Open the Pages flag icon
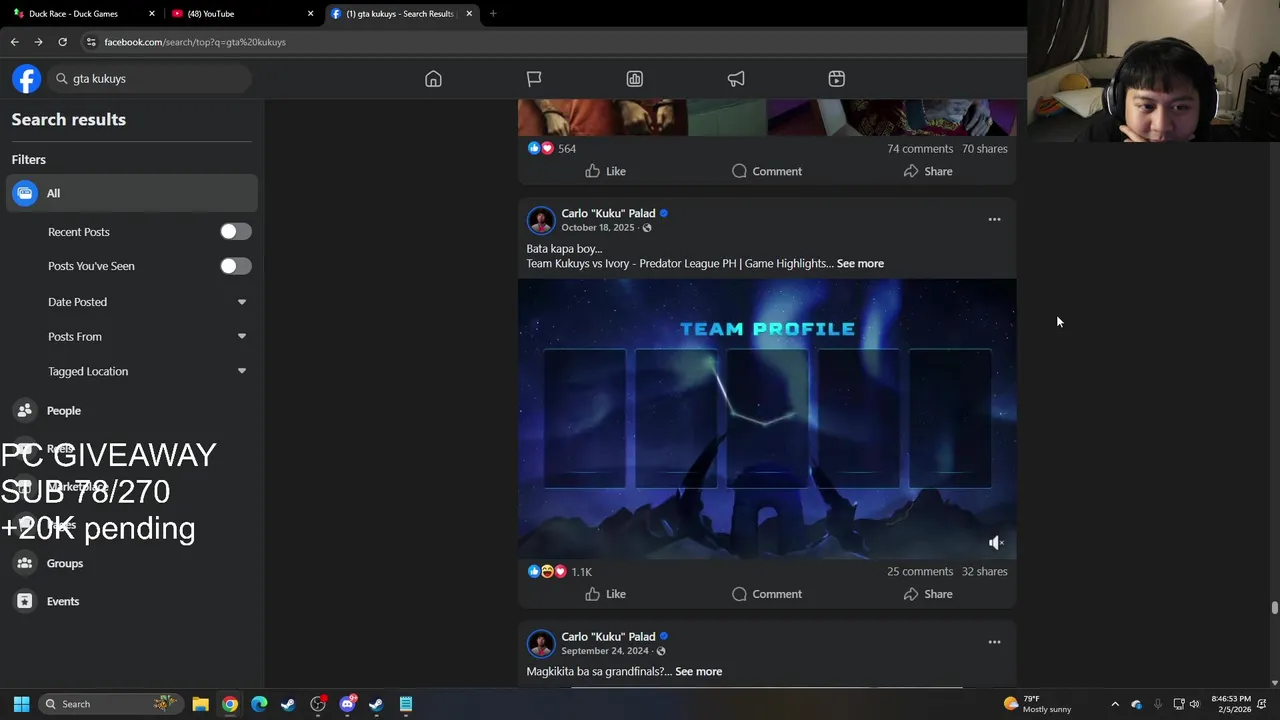 [x=534, y=79]
